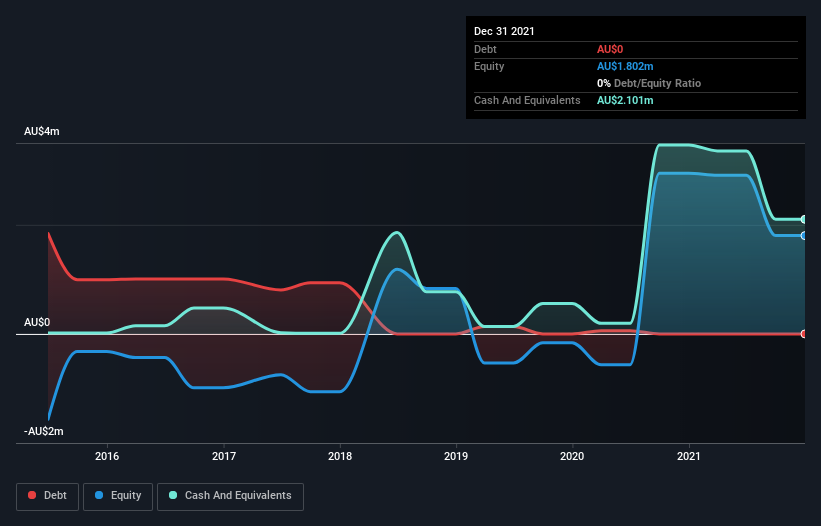Click the 2021 x-axis label

[689, 456]
